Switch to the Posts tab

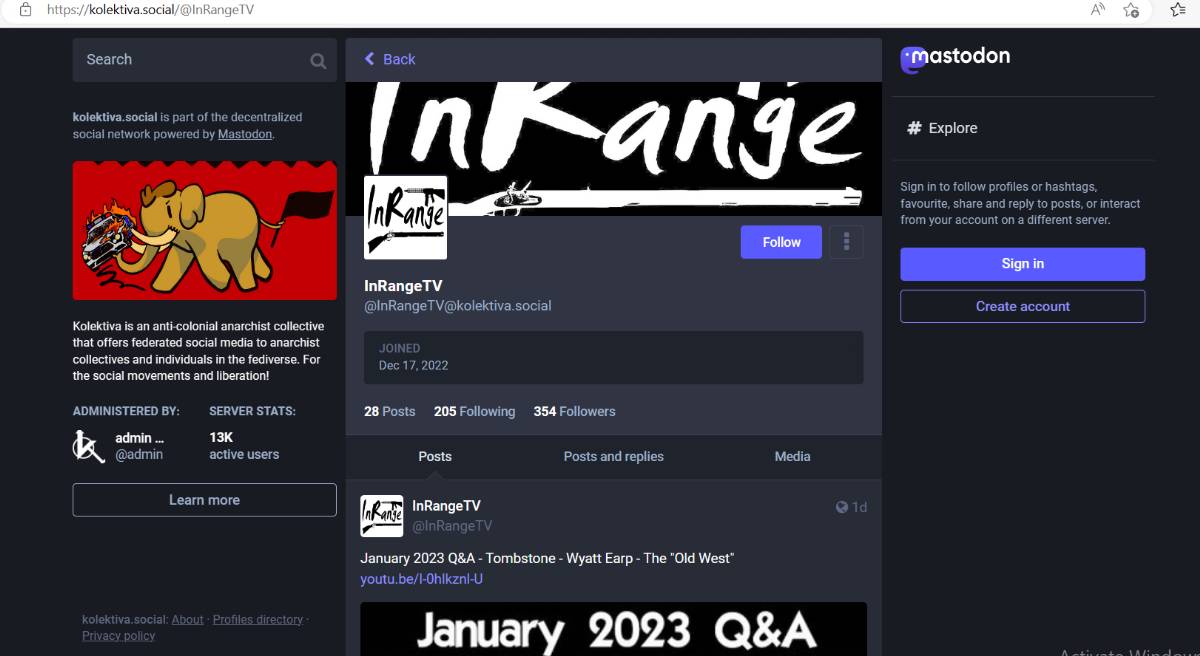[435, 456]
